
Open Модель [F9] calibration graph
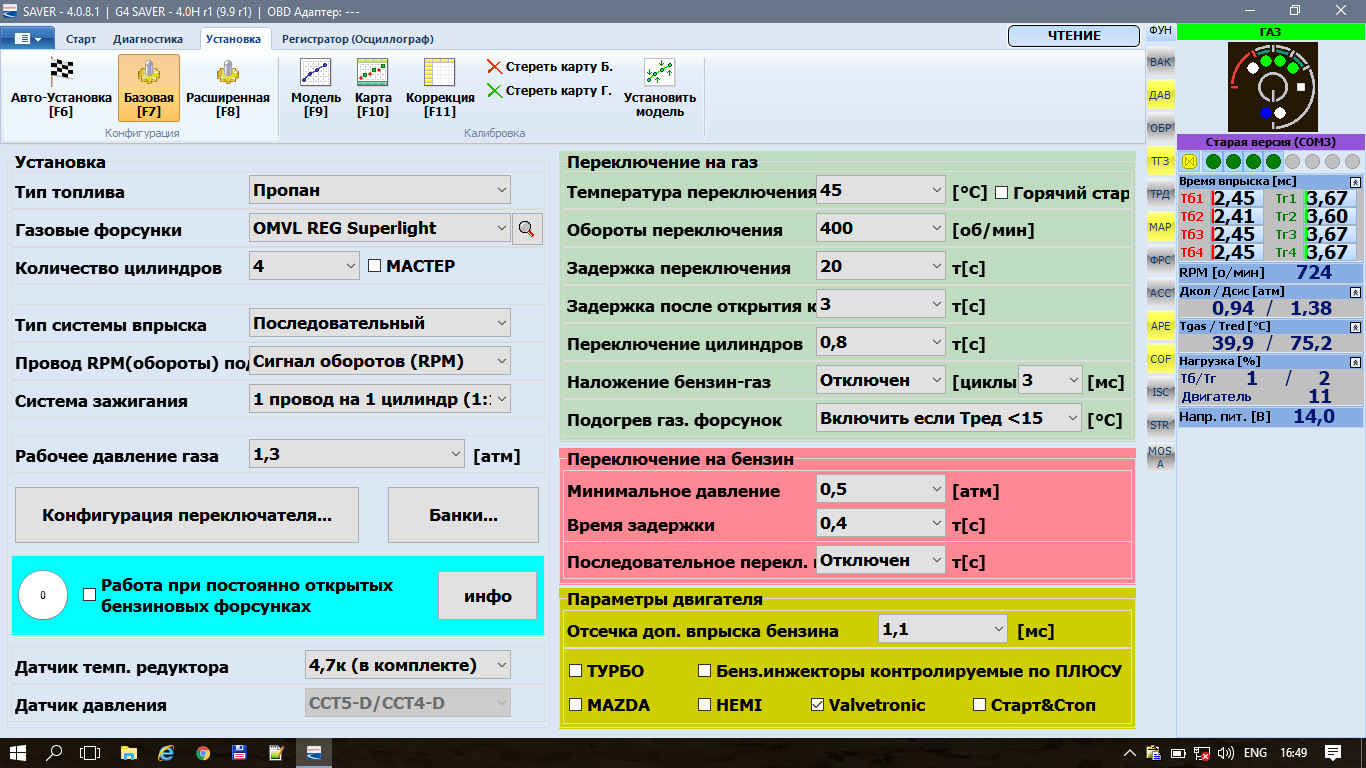pos(316,87)
